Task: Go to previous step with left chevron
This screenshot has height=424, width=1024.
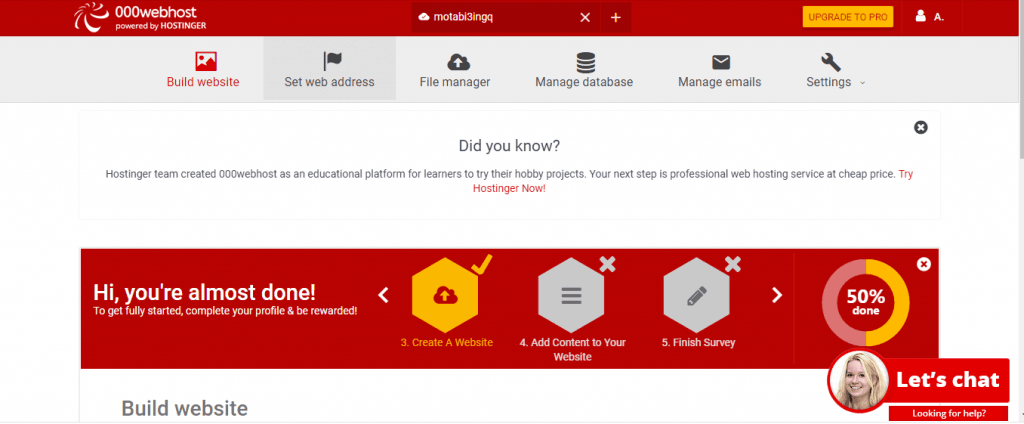Action: click(x=383, y=295)
